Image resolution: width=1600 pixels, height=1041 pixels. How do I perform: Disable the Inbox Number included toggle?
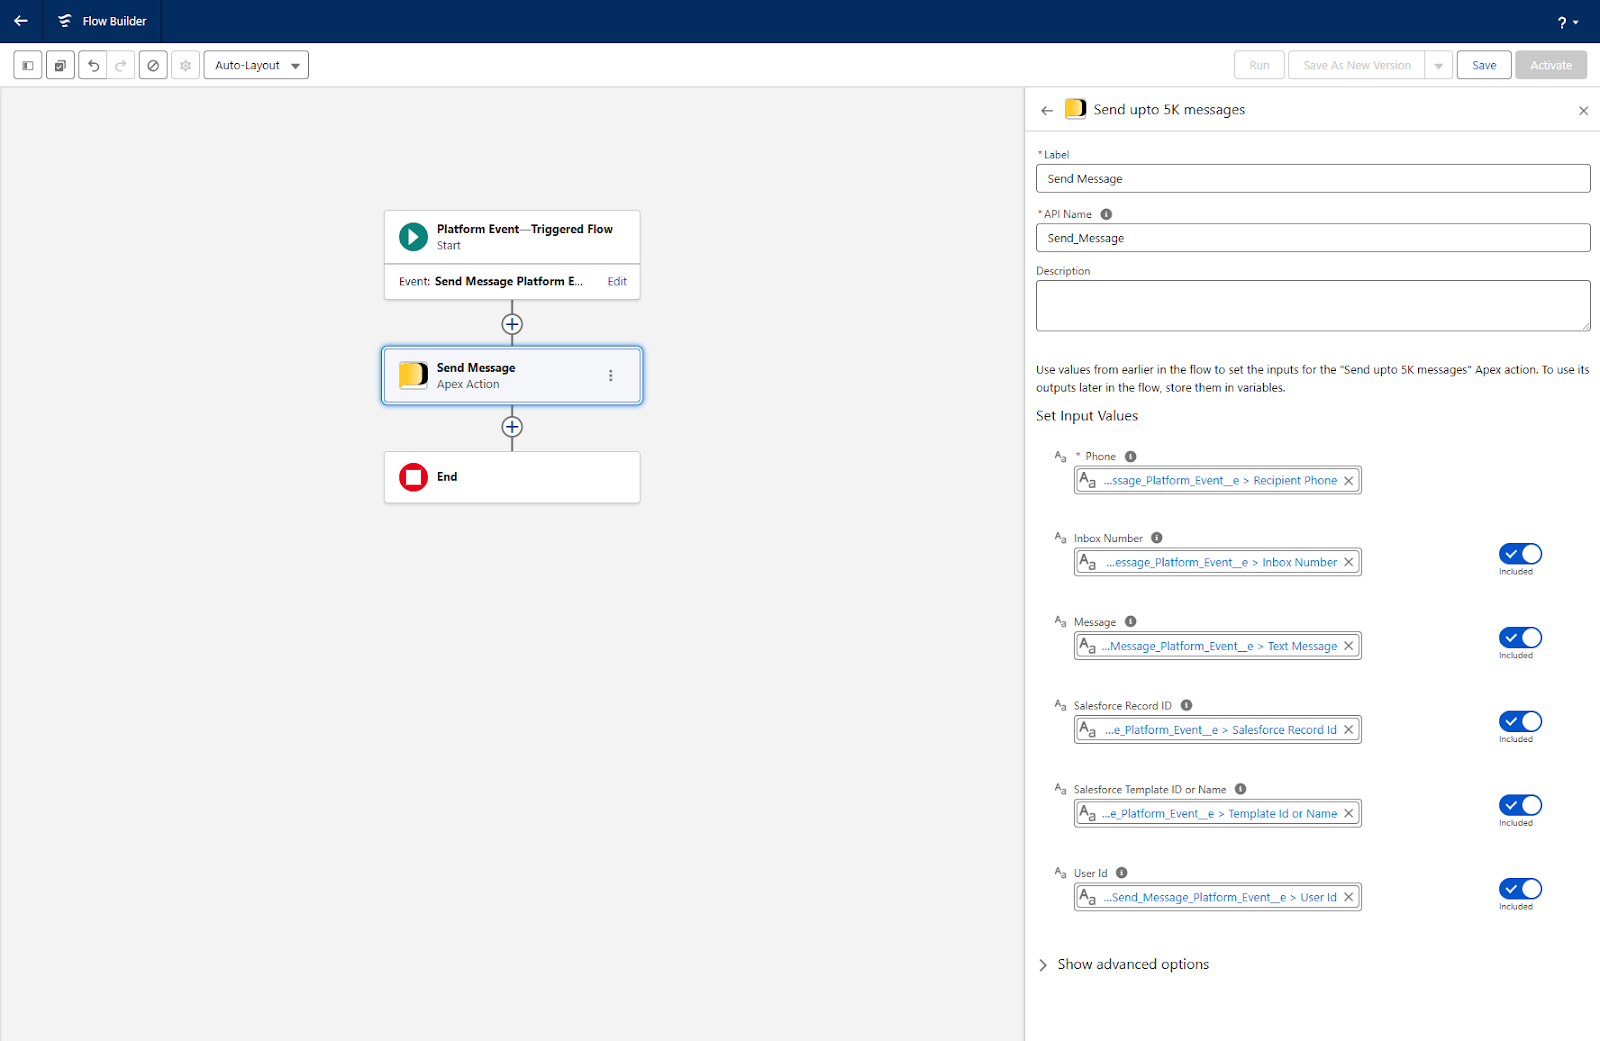1520,554
